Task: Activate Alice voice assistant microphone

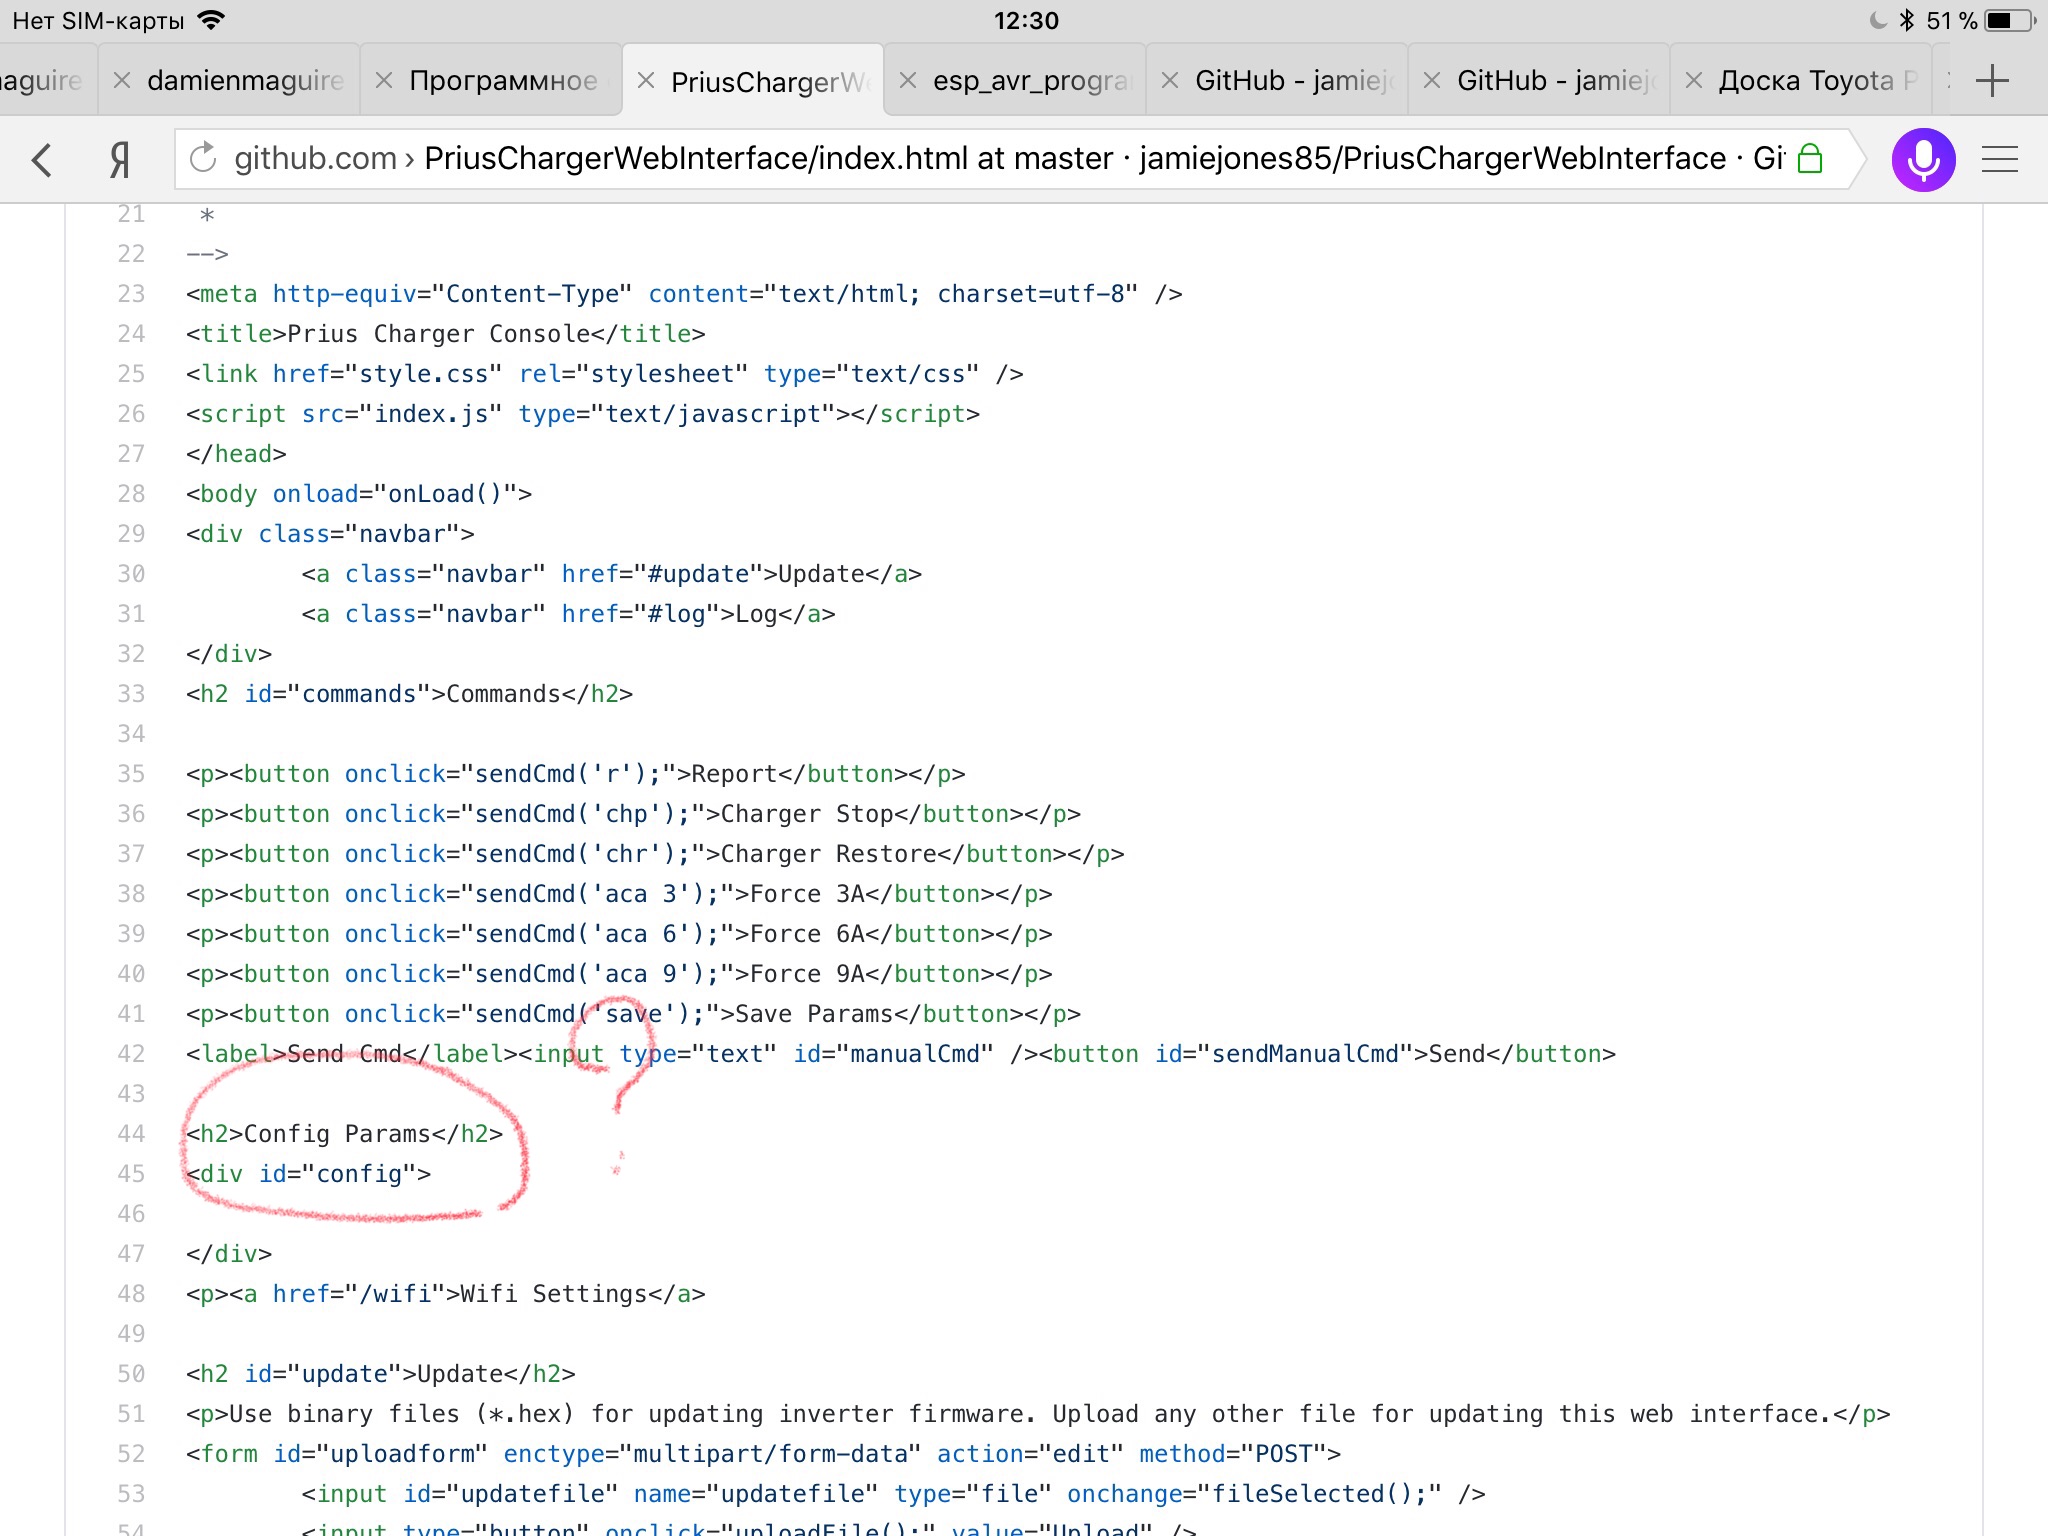Action: [1922, 160]
